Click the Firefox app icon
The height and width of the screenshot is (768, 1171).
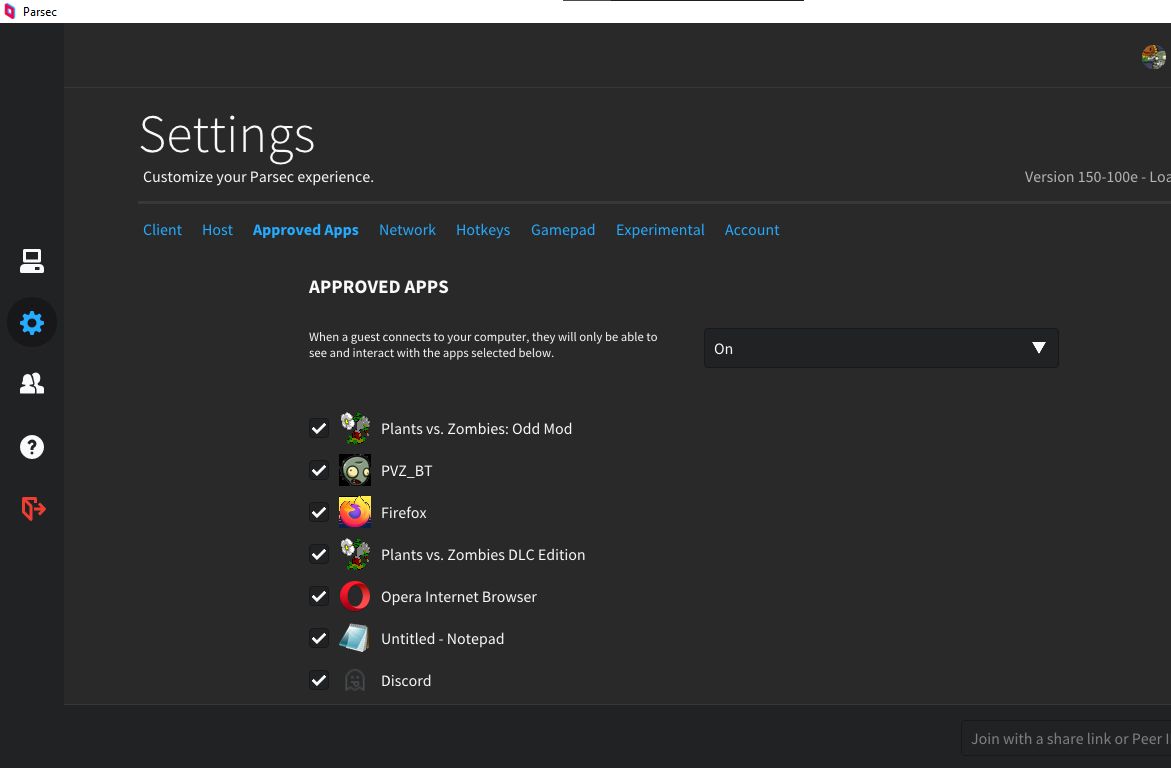[x=355, y=513]
